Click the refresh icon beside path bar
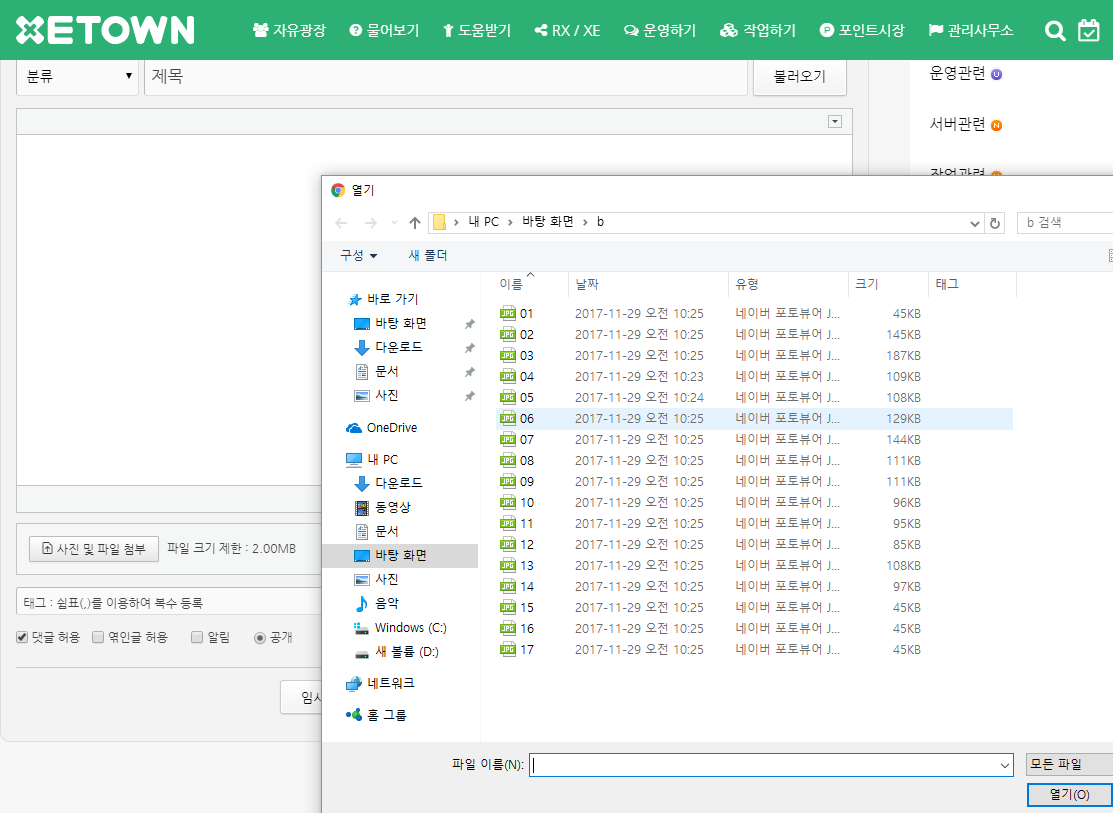 (x=994, y=223)
